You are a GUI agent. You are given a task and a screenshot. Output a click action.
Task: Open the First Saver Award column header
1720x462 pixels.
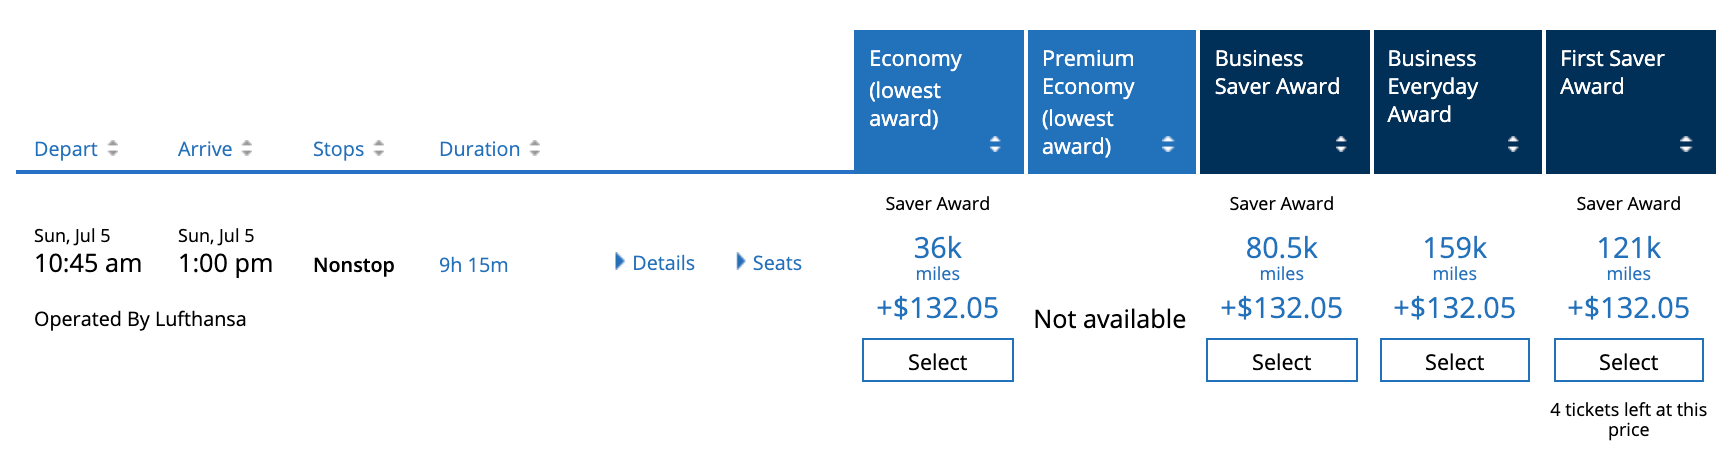point(1612,72)
